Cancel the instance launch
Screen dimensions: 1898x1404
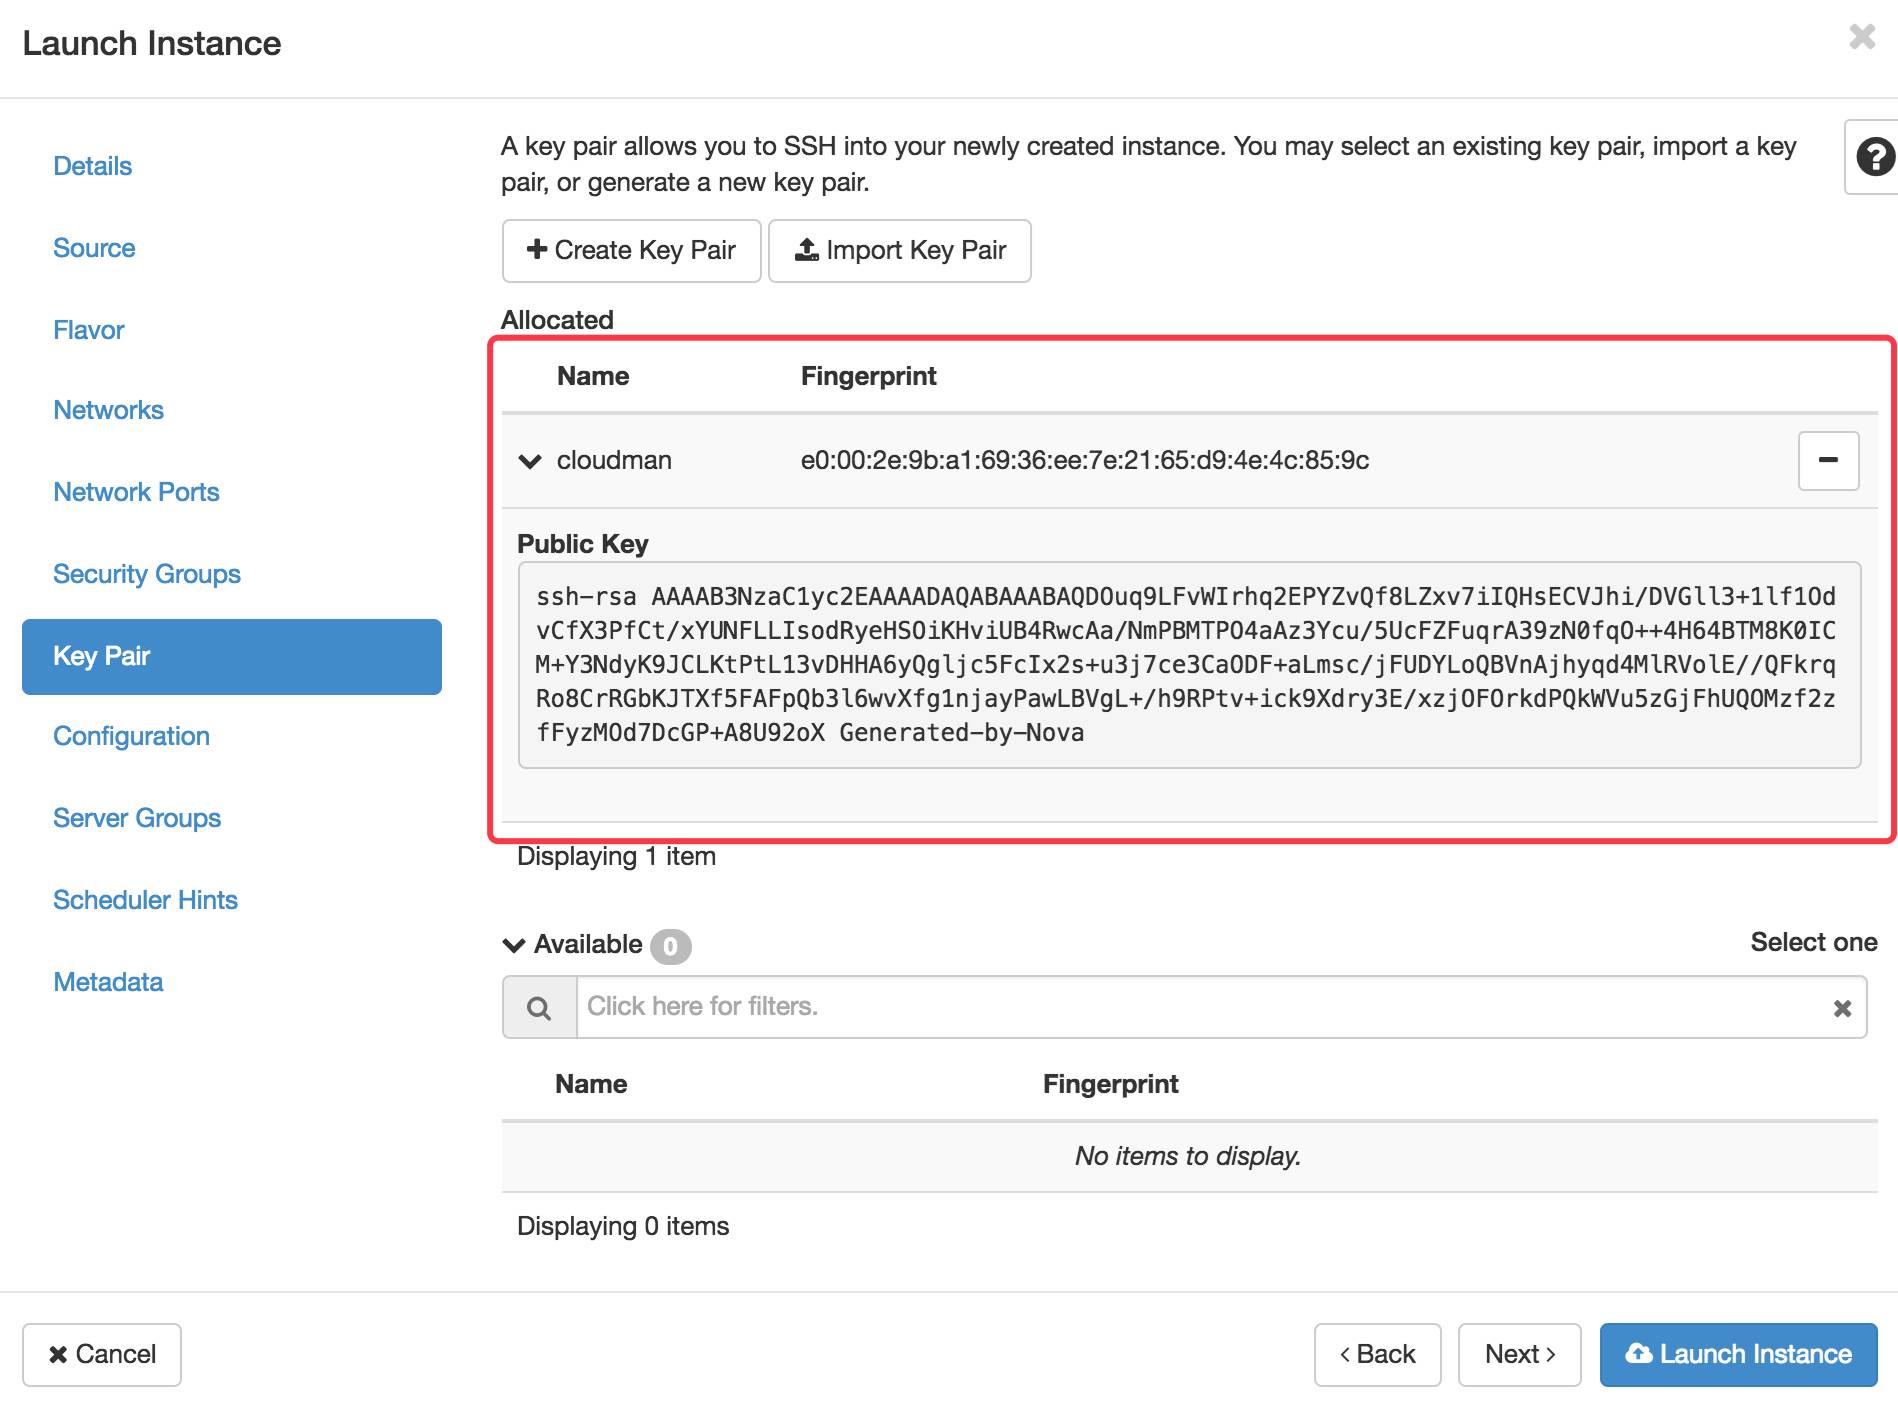[x=101, y=1354]
